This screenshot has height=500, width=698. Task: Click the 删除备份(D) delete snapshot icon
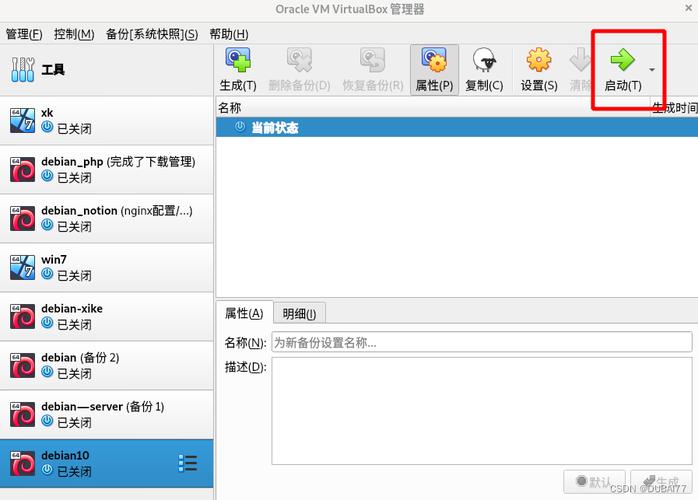(299, 60)
